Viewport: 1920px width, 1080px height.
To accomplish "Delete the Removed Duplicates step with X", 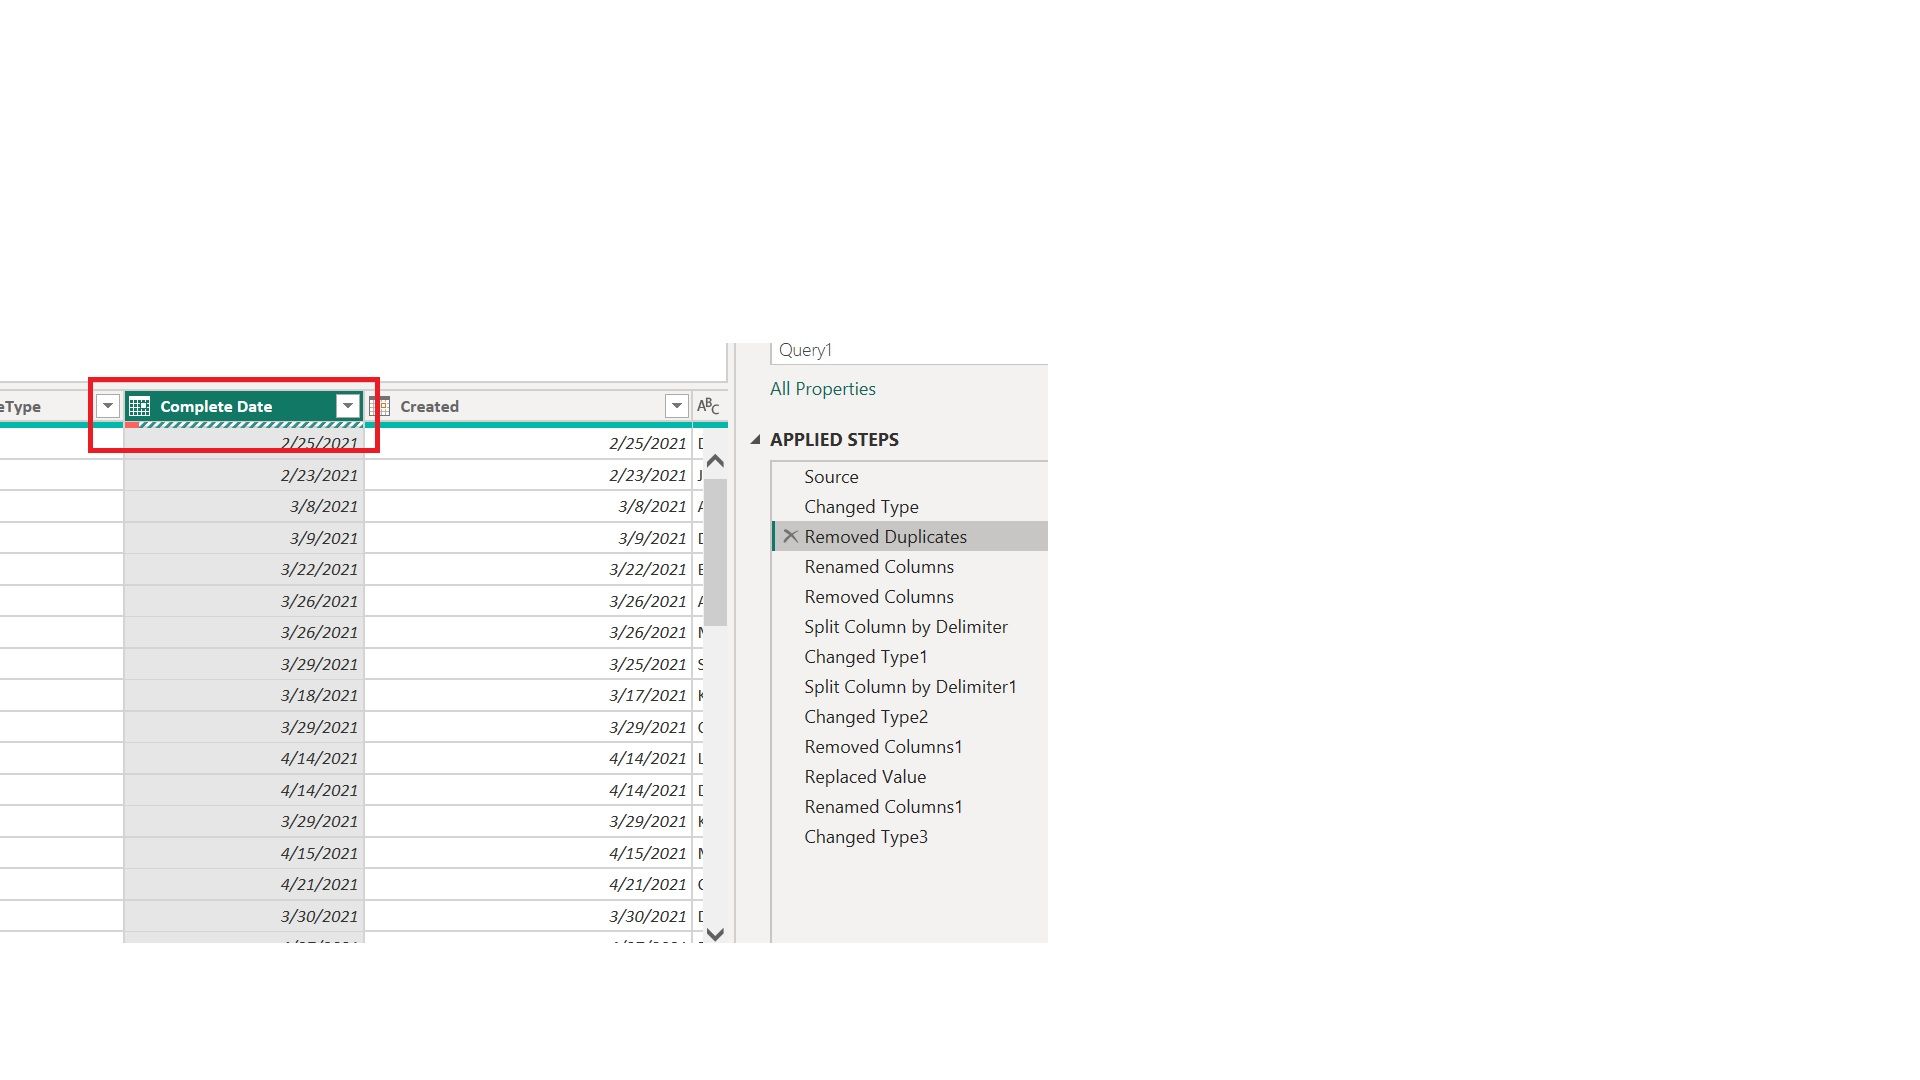I will [x=790, y=536].
